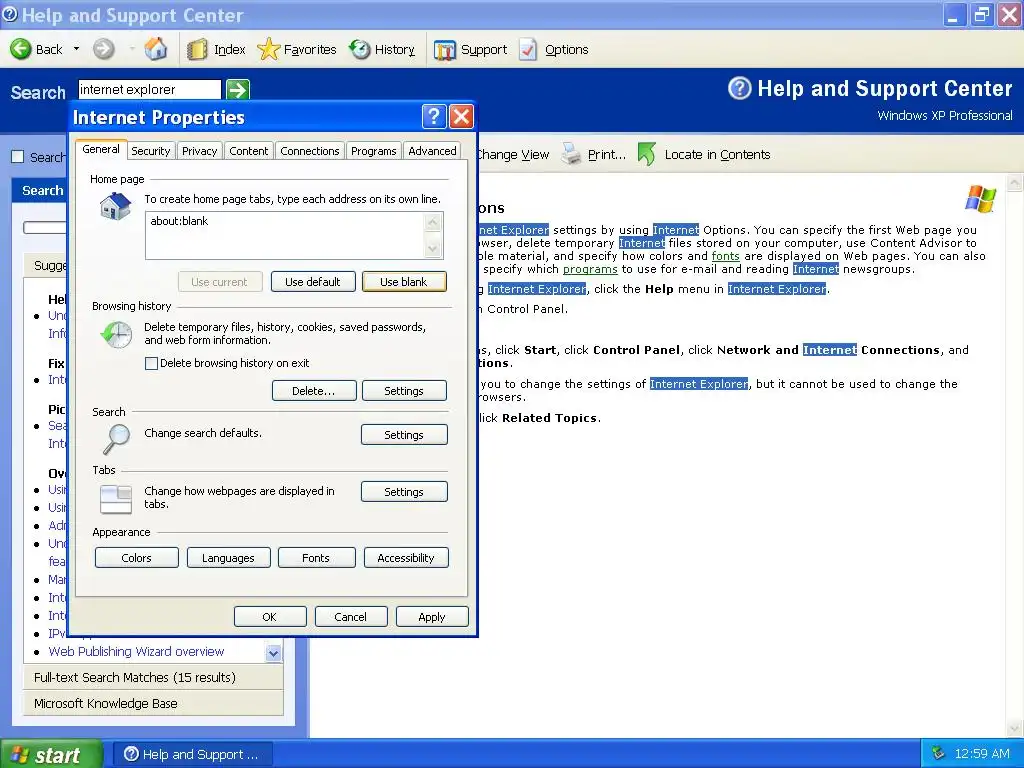Open the Options checklist icon
Screen dimensions: 1024x768
pos(528,50)
